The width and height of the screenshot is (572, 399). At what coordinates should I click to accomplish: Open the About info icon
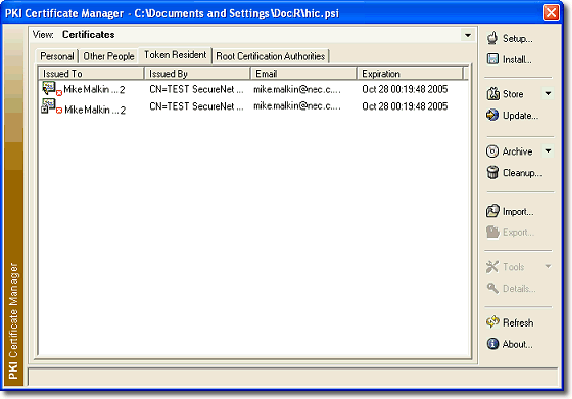tap(492, 344)
